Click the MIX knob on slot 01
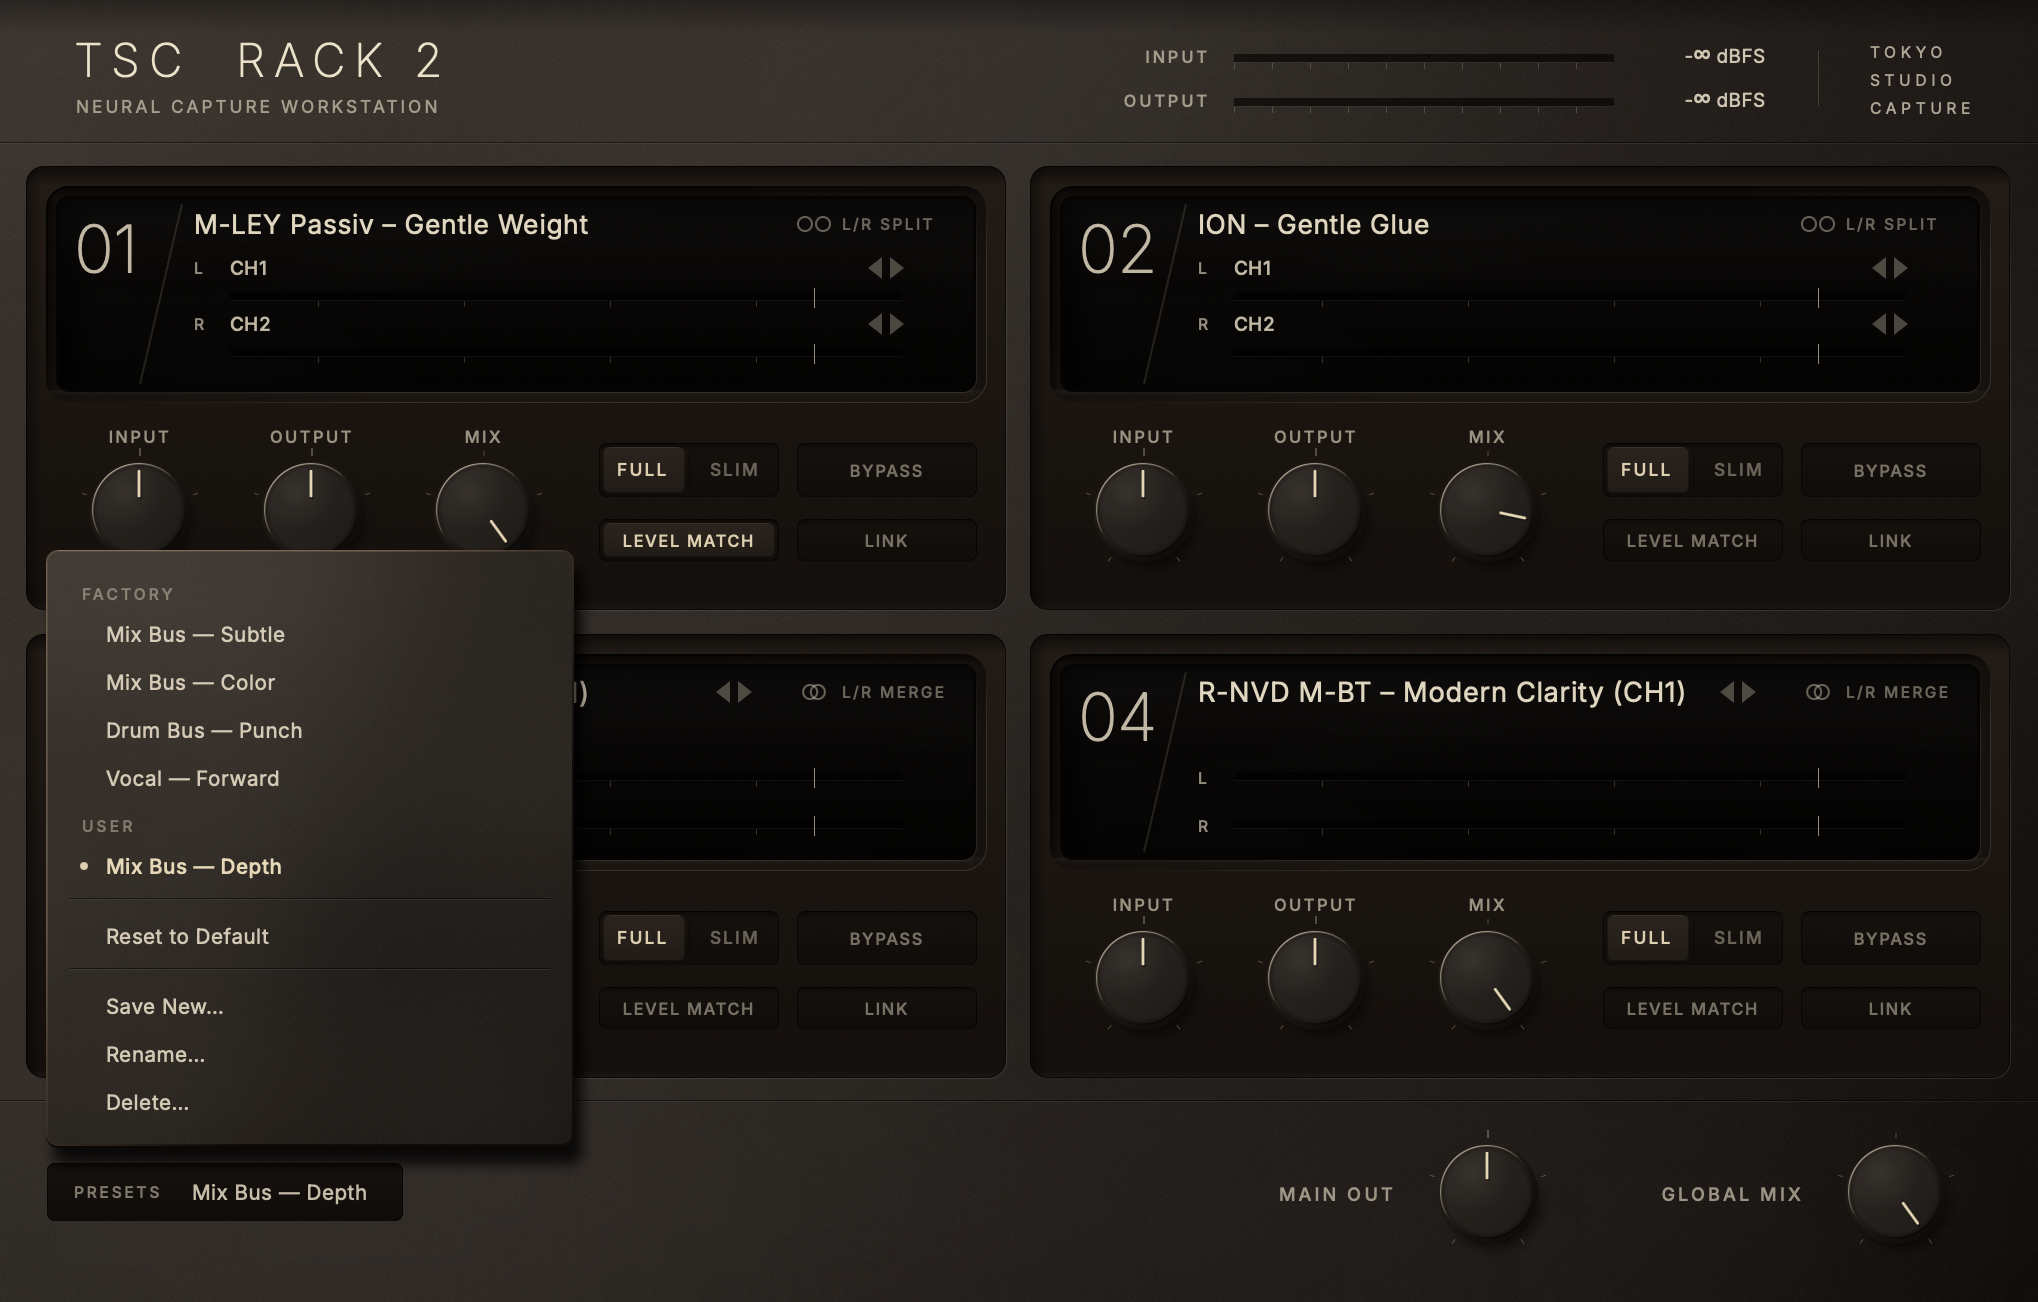 pos(483,509)
